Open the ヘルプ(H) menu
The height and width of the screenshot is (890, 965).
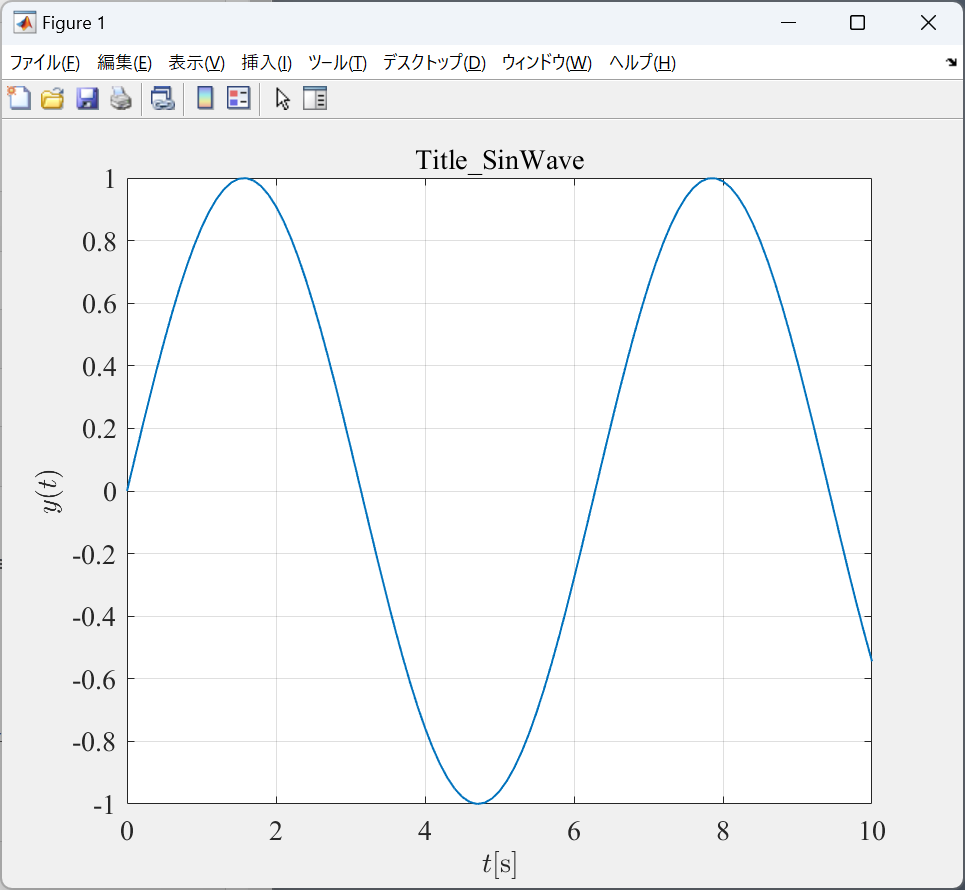643,63
